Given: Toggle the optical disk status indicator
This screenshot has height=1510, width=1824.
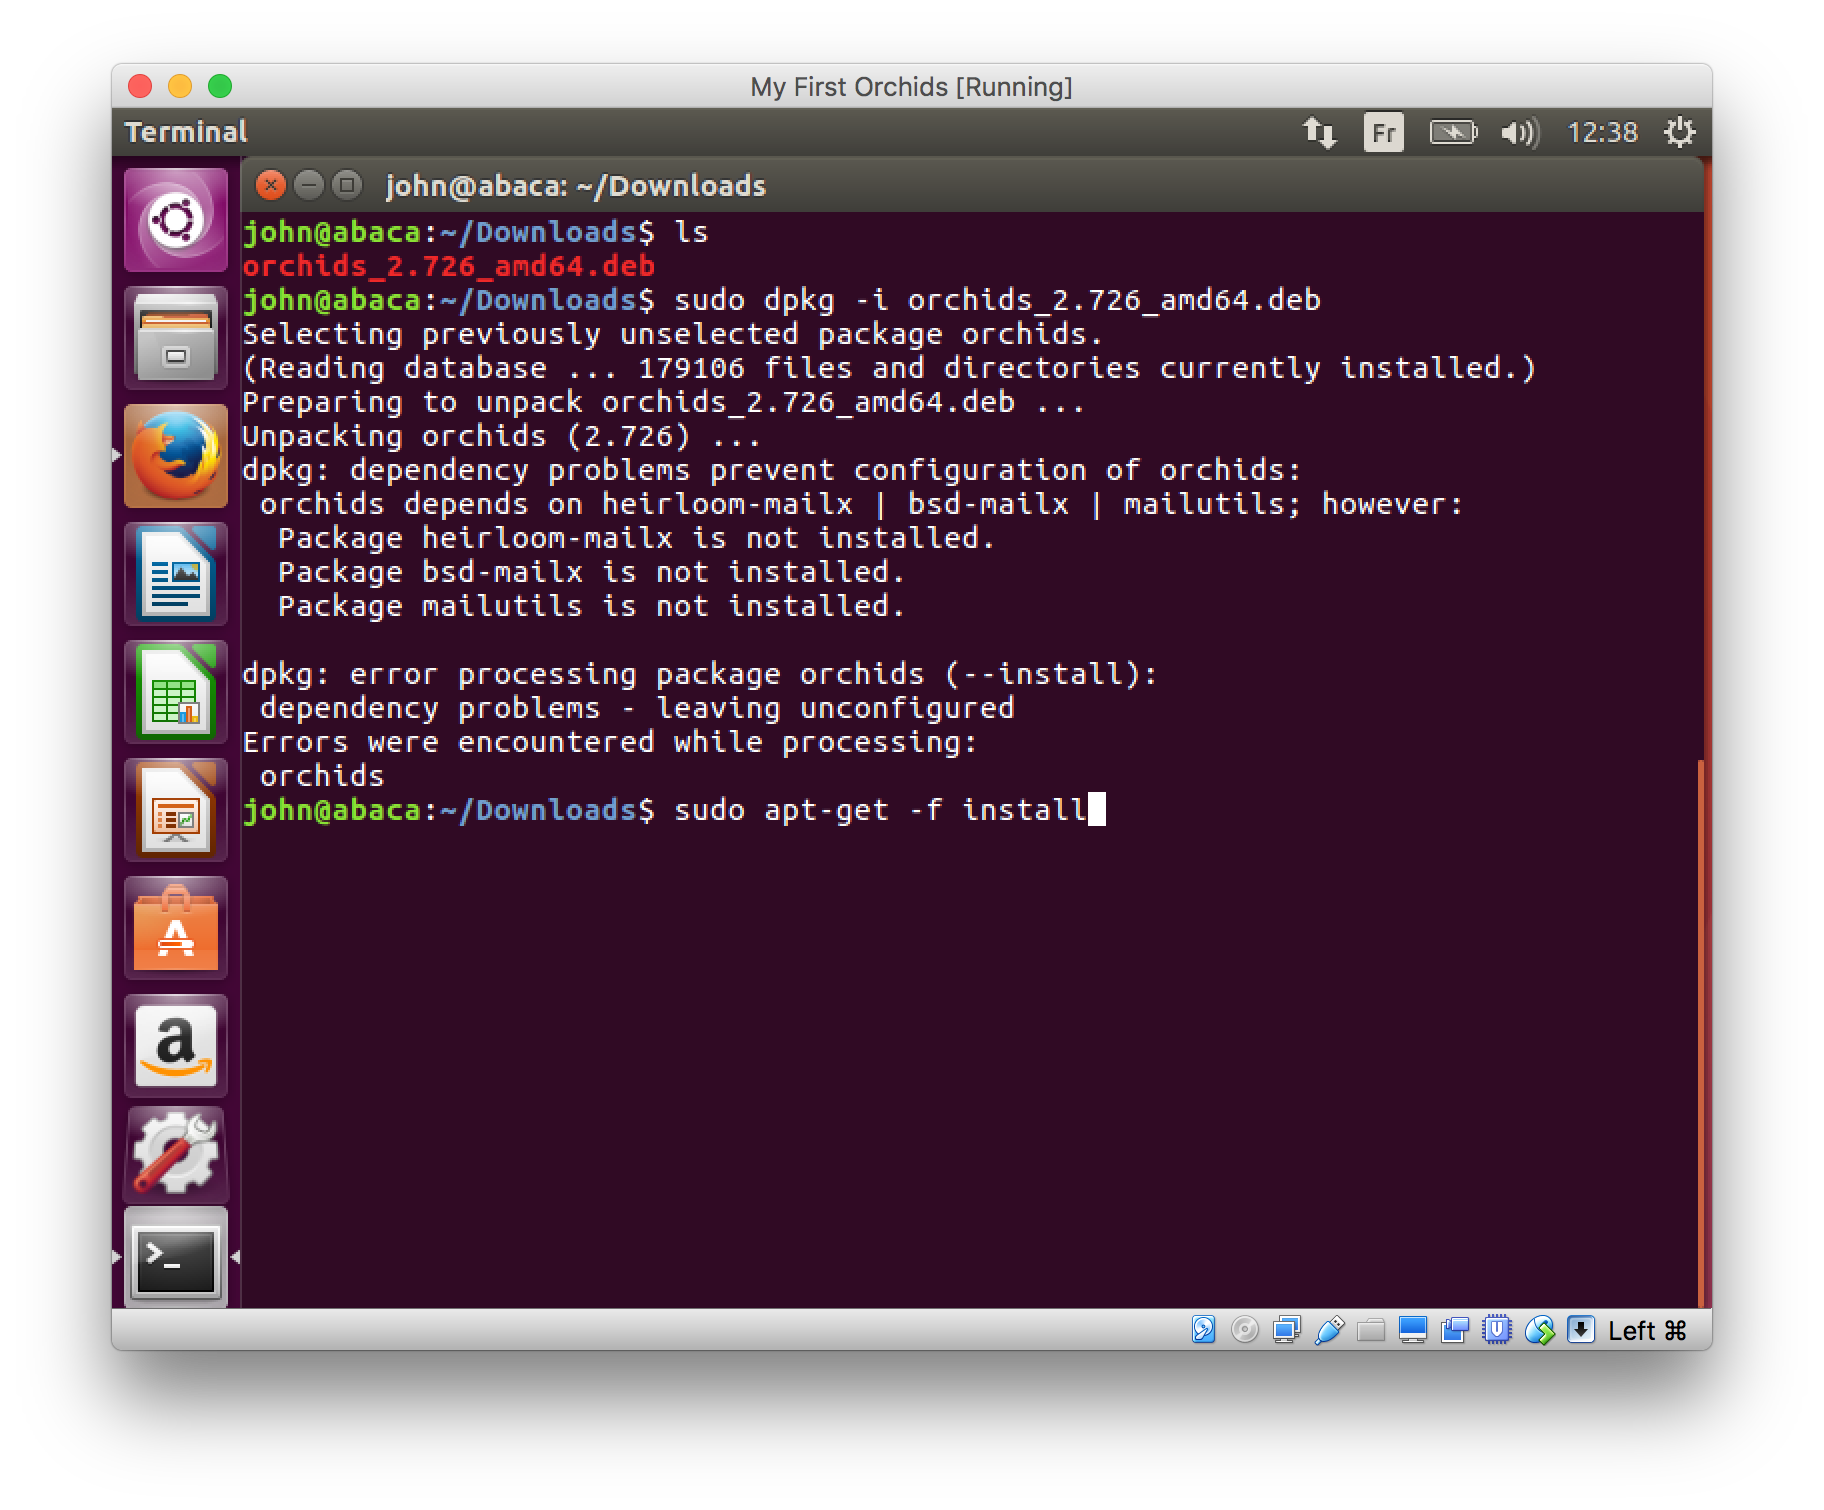Looking at the screenshot, I should [1244, 1330].
